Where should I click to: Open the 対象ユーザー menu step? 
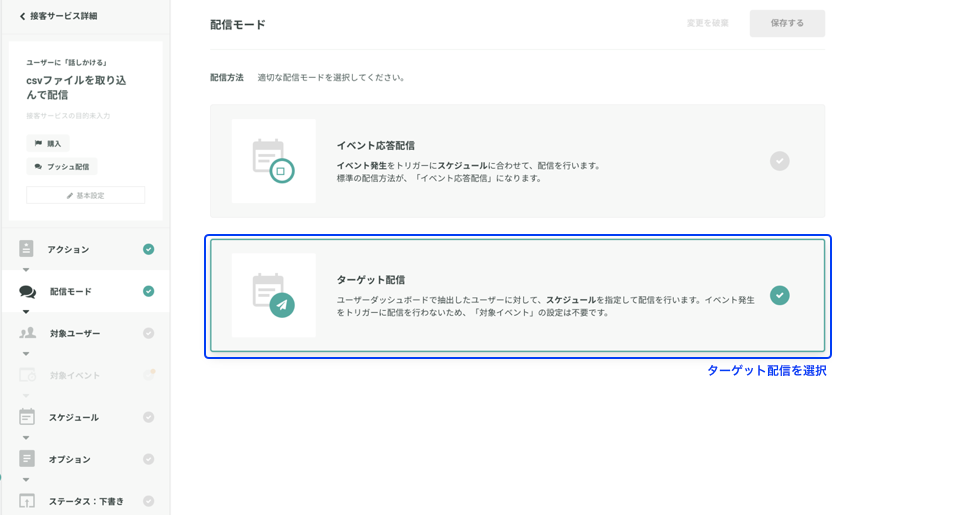point(85,333)
